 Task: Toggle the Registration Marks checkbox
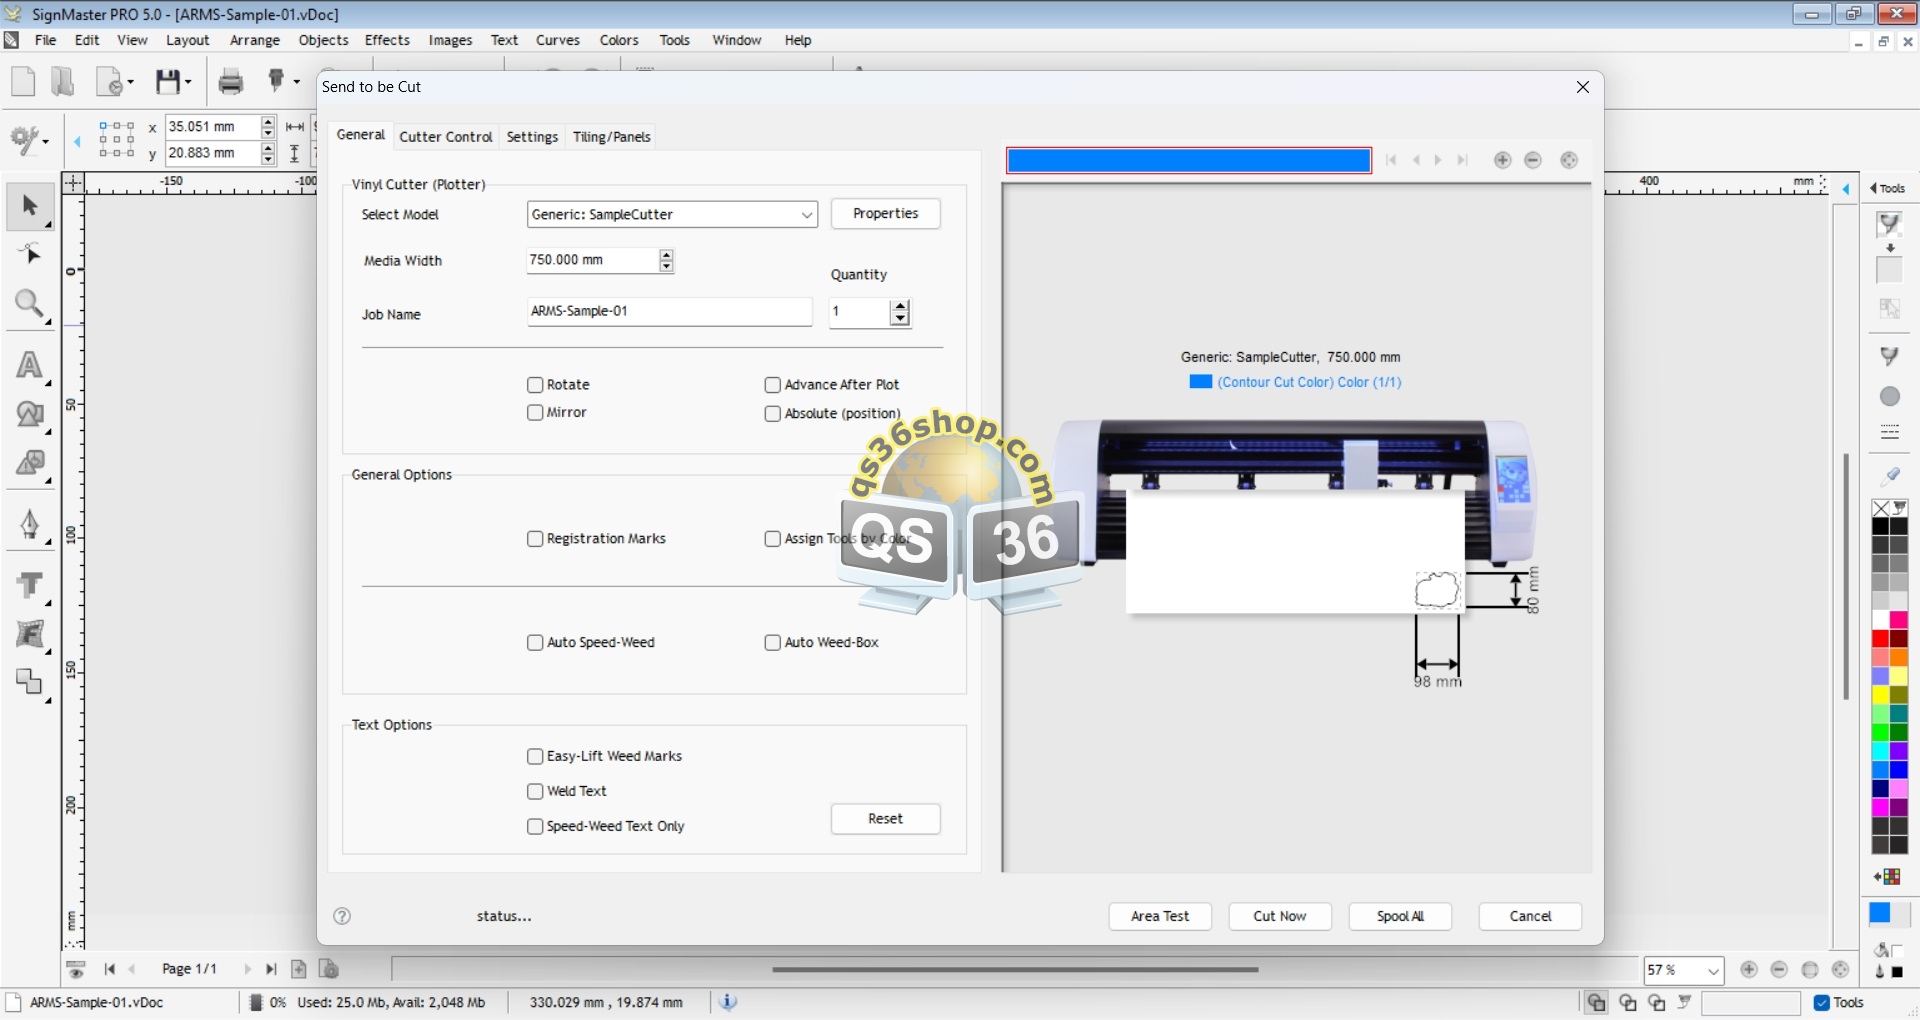pos(535,539)
